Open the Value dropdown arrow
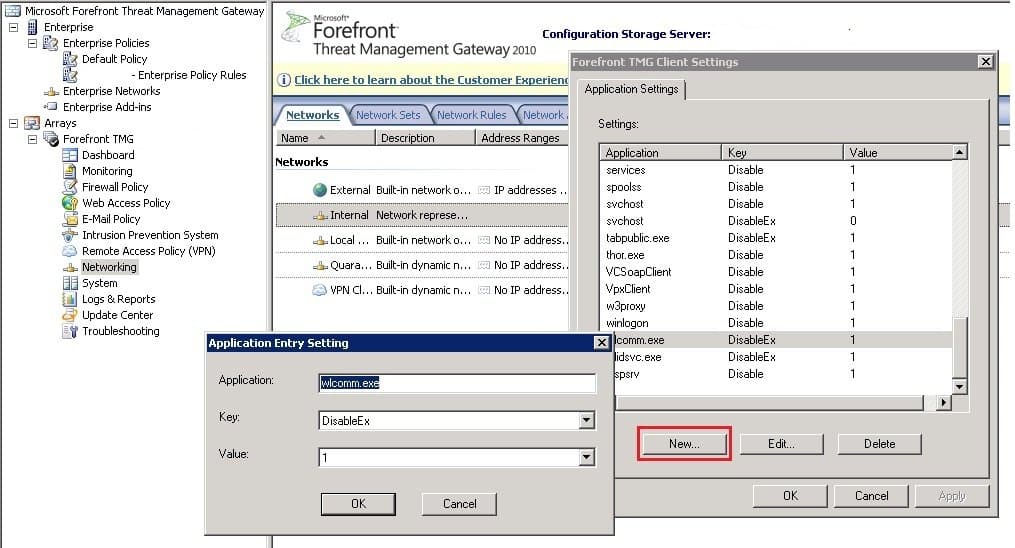The height and width of the screenshot is (548, 1015). 586,457
